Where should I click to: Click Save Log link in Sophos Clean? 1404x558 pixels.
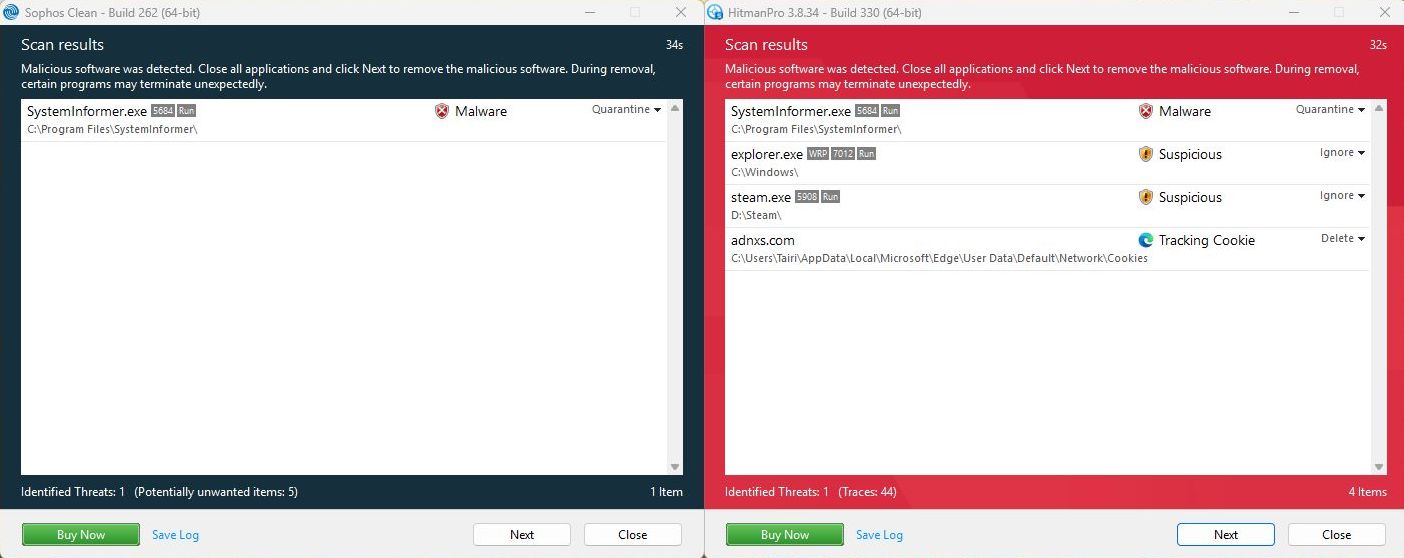175,535
